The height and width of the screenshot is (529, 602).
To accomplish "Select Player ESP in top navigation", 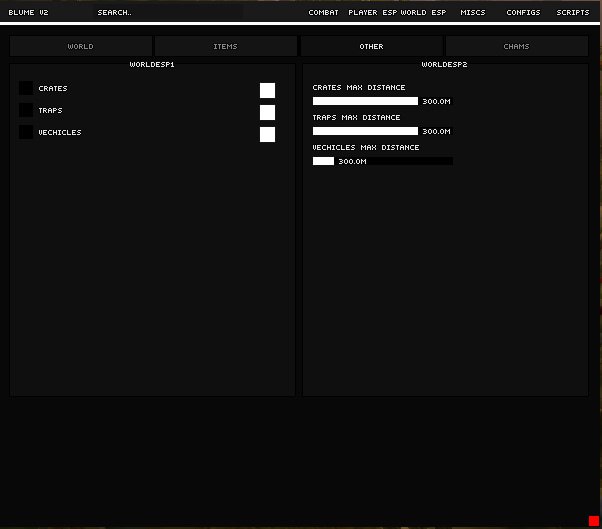I will tap(372, 12).
